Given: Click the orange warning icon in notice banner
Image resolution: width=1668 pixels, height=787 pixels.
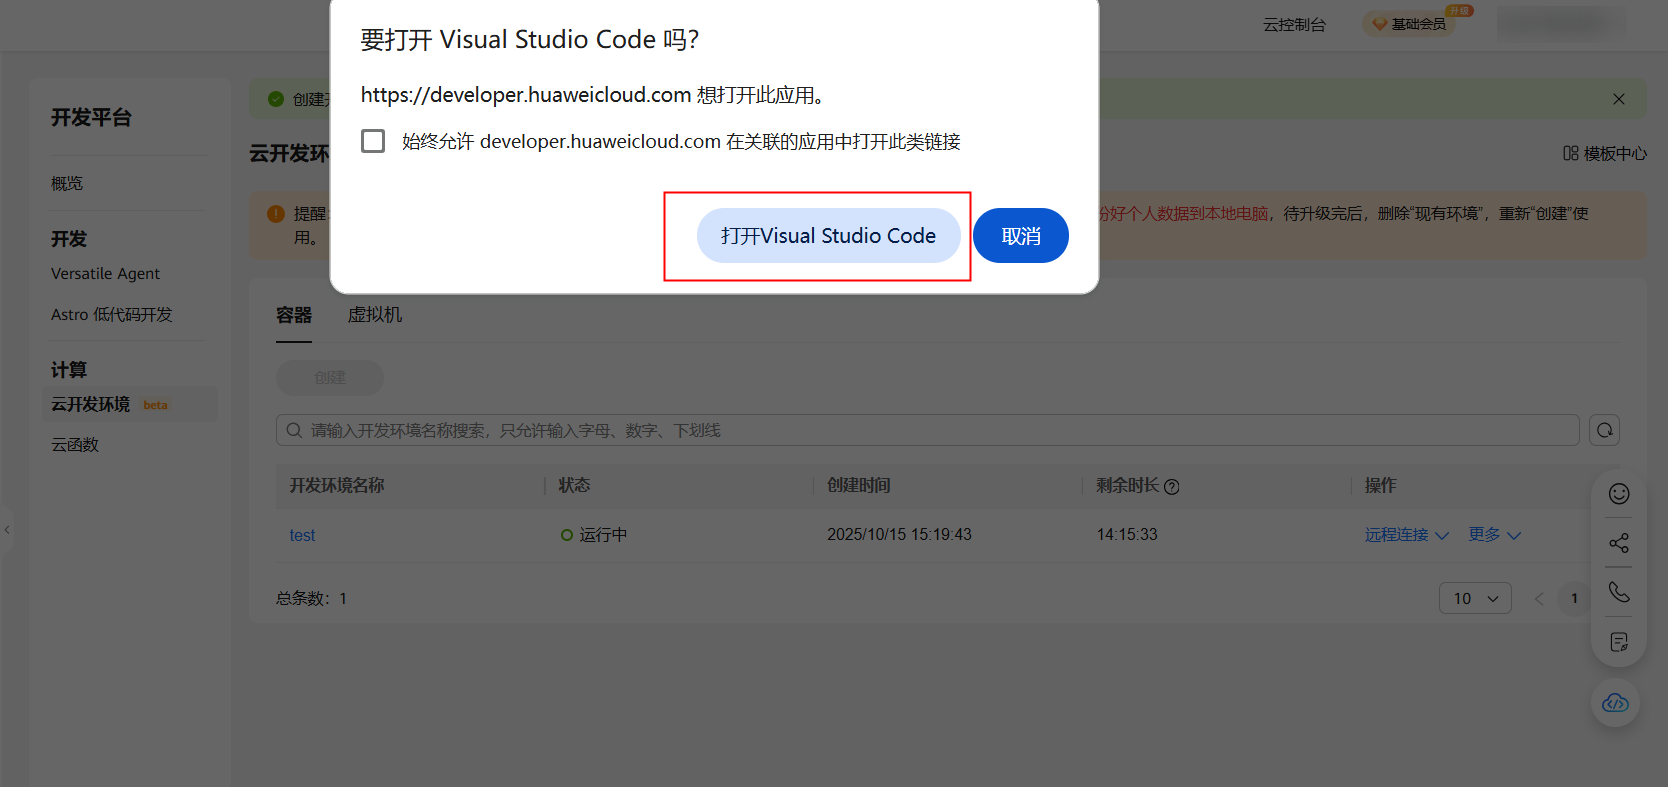Looking at the screenshot, I should [x=276, y=214].
